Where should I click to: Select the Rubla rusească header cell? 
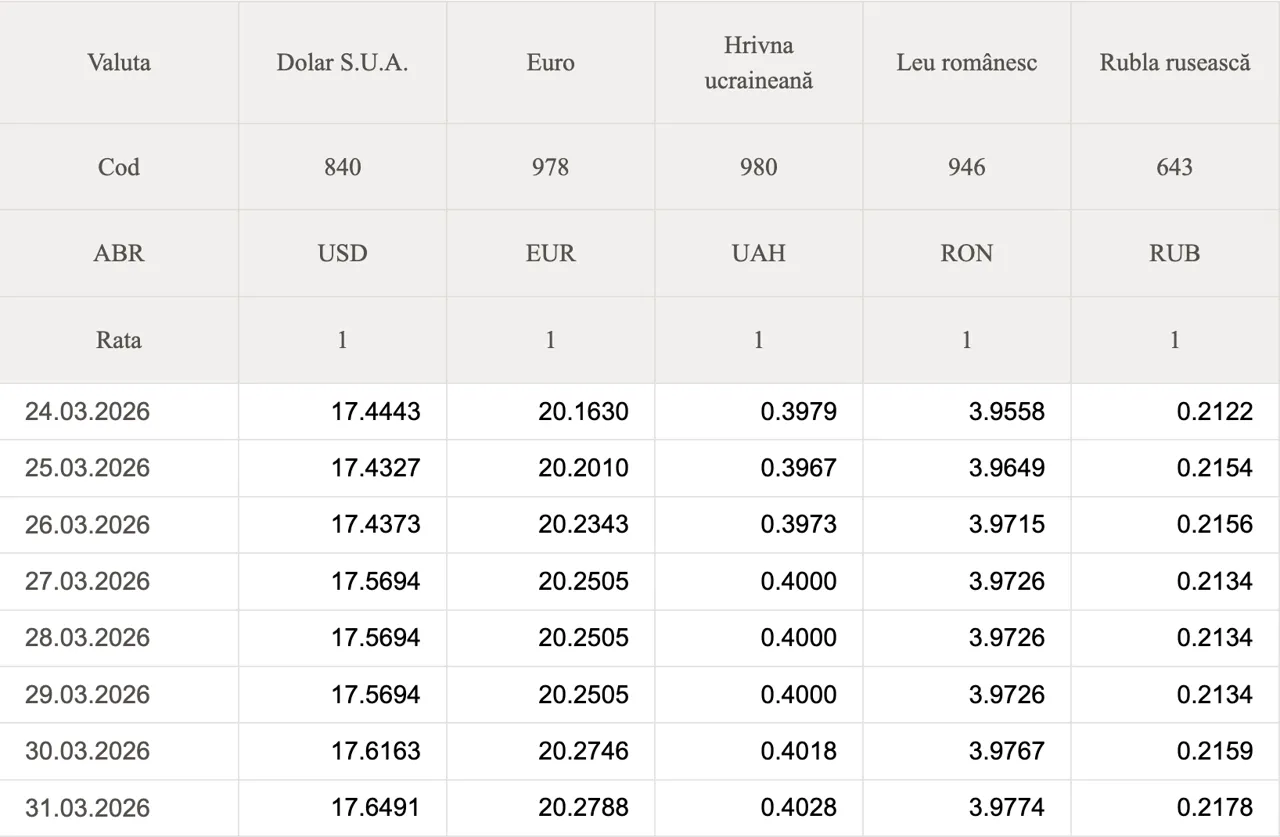[1174, 62]
